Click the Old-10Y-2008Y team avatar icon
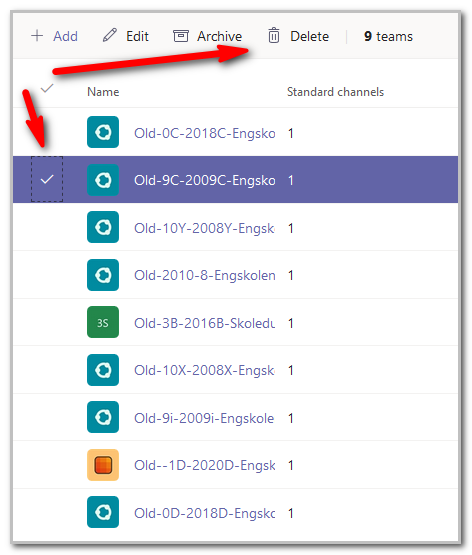This screenshot has height=555, width=472. pyautogui.click(x=103, y=227)
